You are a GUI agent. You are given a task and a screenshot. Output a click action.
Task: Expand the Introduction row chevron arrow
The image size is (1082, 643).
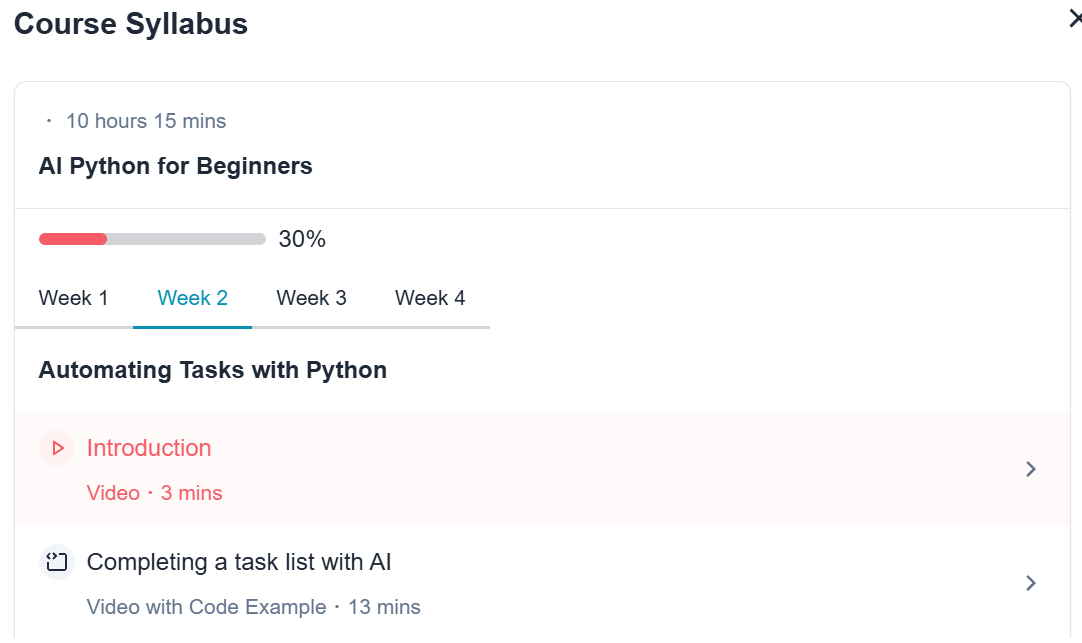coord(1031,469)
